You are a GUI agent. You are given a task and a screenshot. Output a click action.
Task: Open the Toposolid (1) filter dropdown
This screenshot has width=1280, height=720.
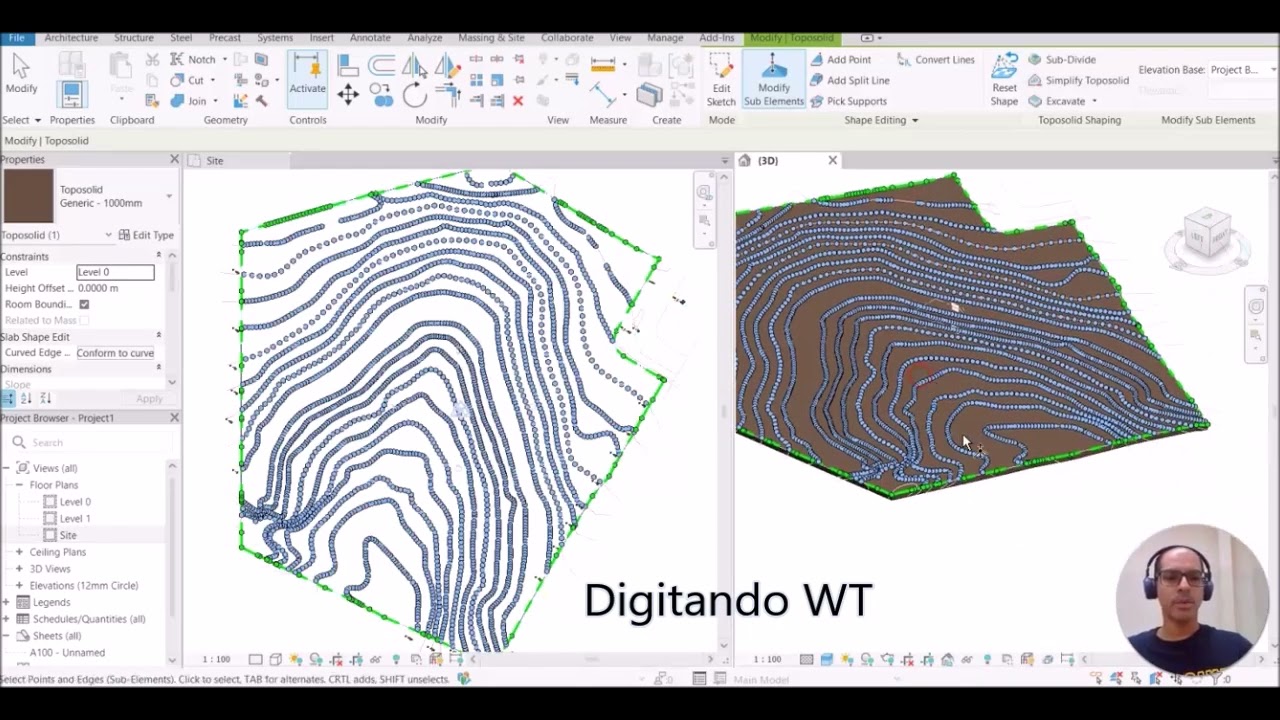108,235
